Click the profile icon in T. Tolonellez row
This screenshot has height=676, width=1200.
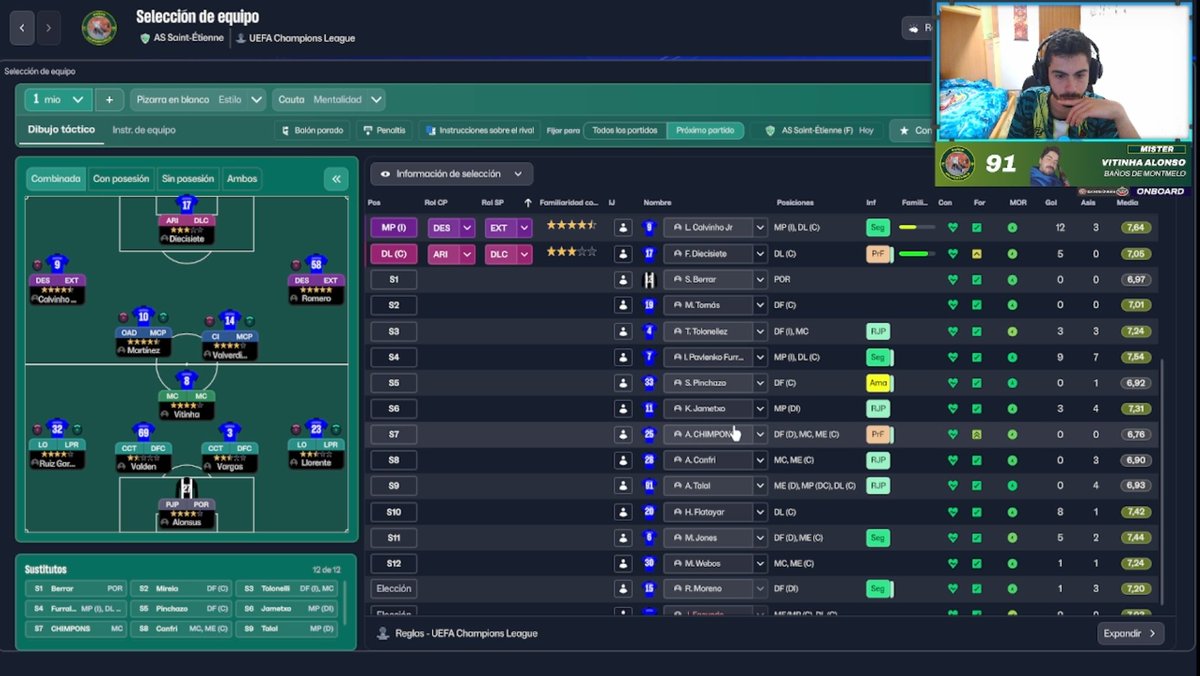(x=623, y=331)
